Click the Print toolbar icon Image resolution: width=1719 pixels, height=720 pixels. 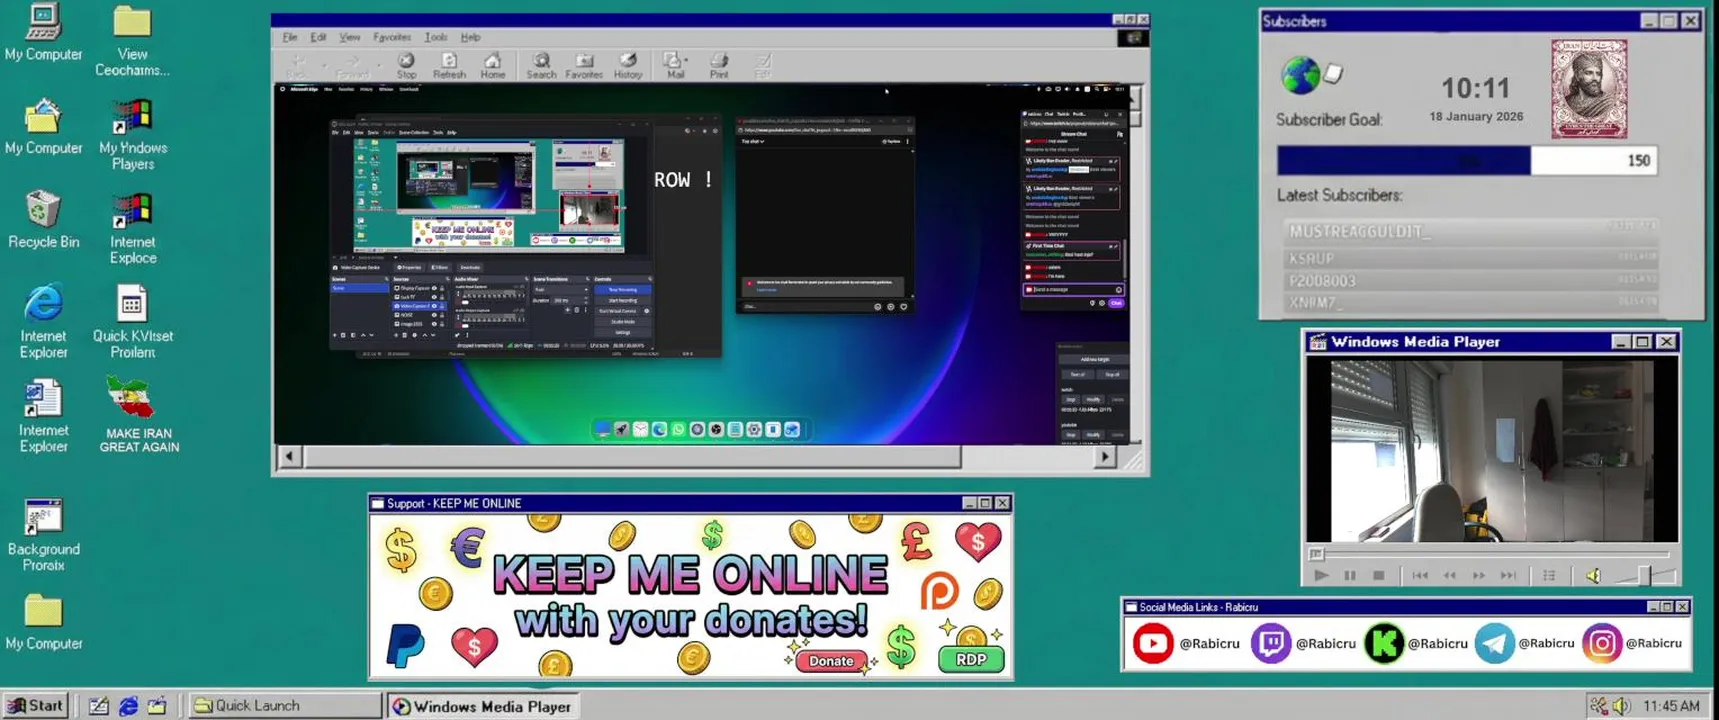click(x=719, y=66)
